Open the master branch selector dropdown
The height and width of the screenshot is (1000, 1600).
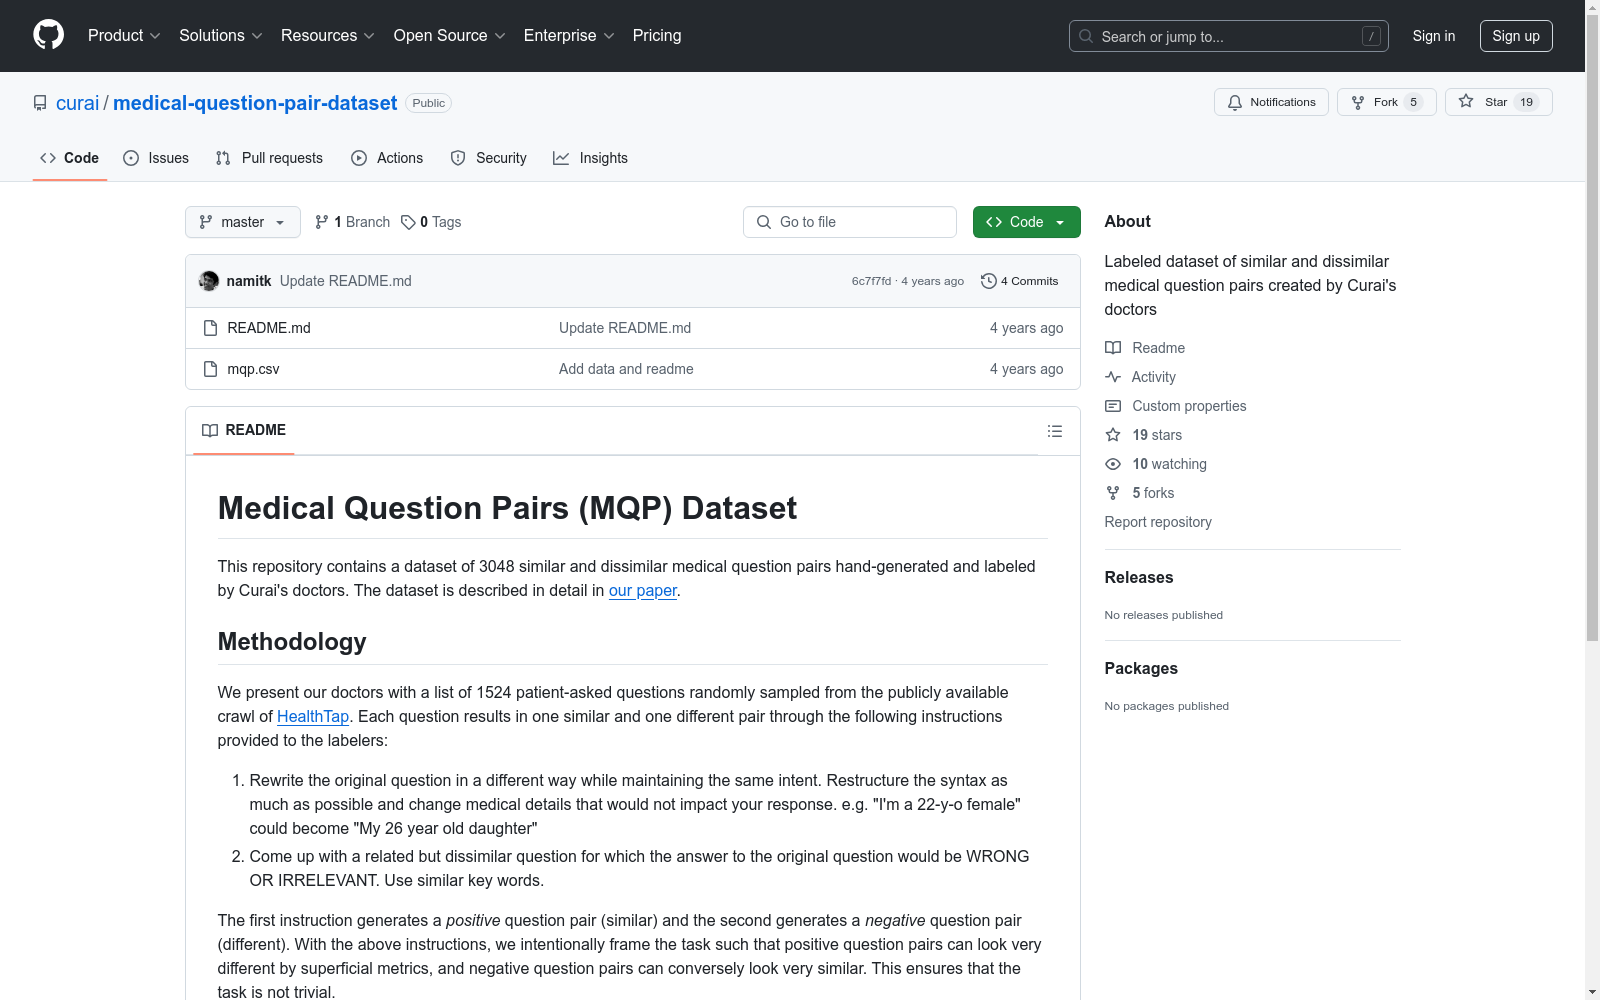pyautogui.click(x=243, y=222)
